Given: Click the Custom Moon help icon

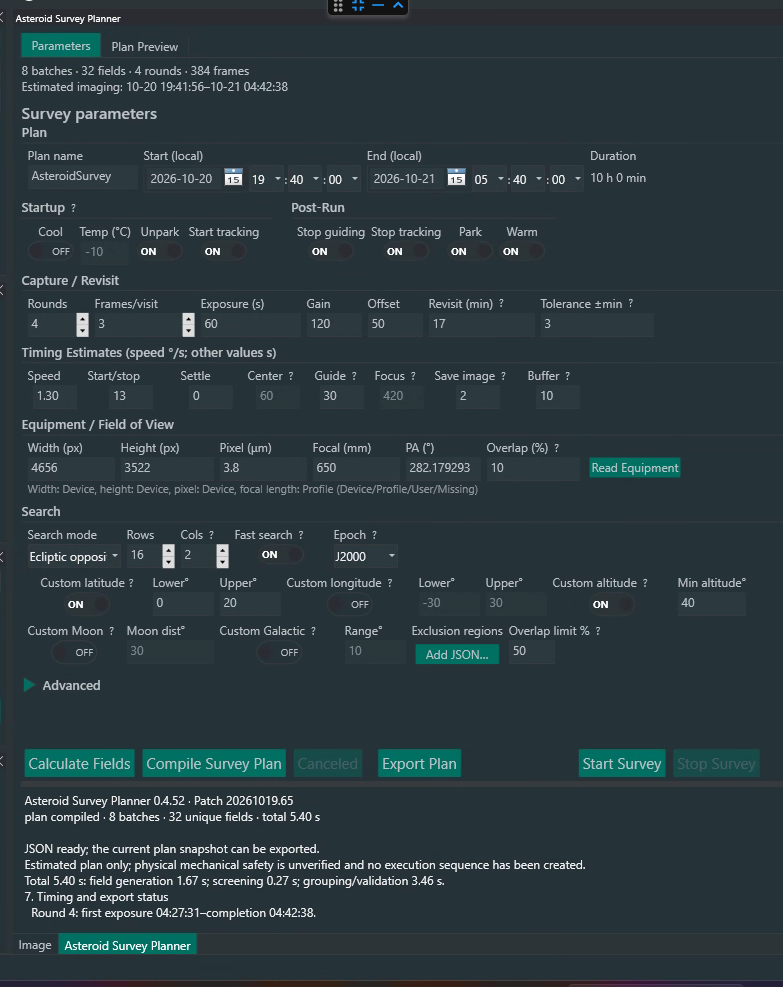Looking at the screenshot, I should tap(111, 631).
